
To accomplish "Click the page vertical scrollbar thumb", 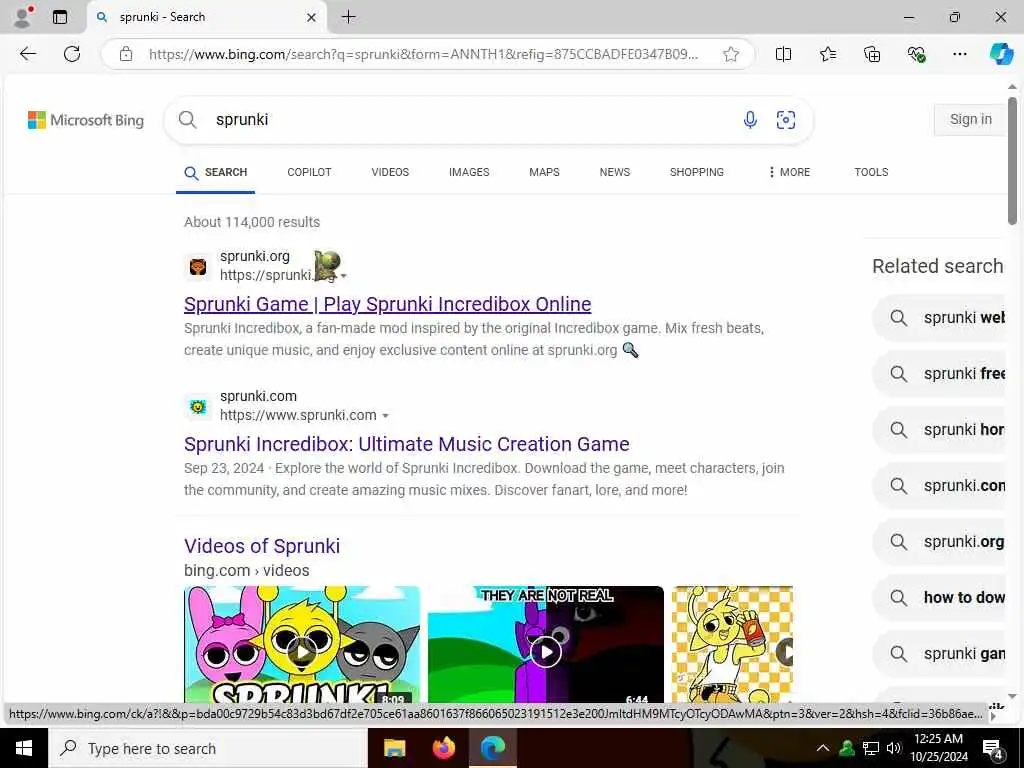I will click(1012, 161).
